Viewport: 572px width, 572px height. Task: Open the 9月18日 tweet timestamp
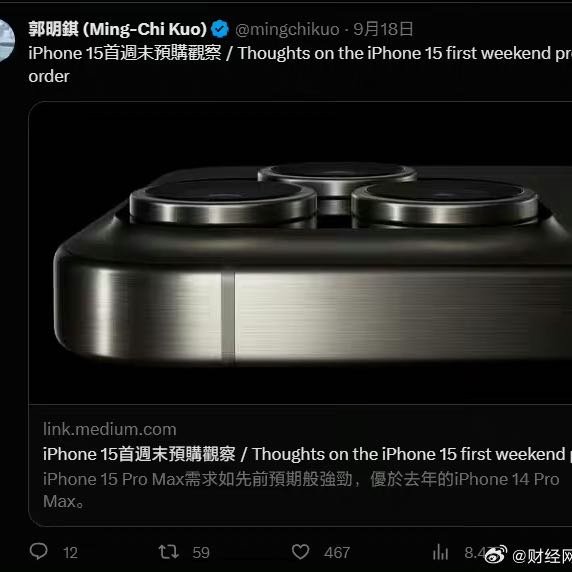(x=383, y=29)
